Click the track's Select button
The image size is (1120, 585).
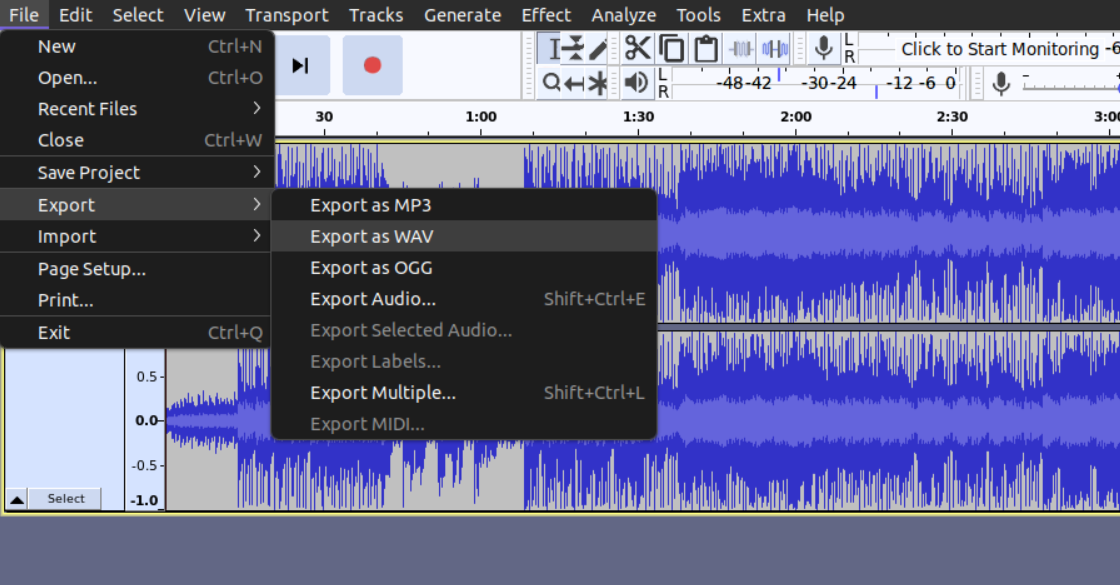click(x=66, y=499)
